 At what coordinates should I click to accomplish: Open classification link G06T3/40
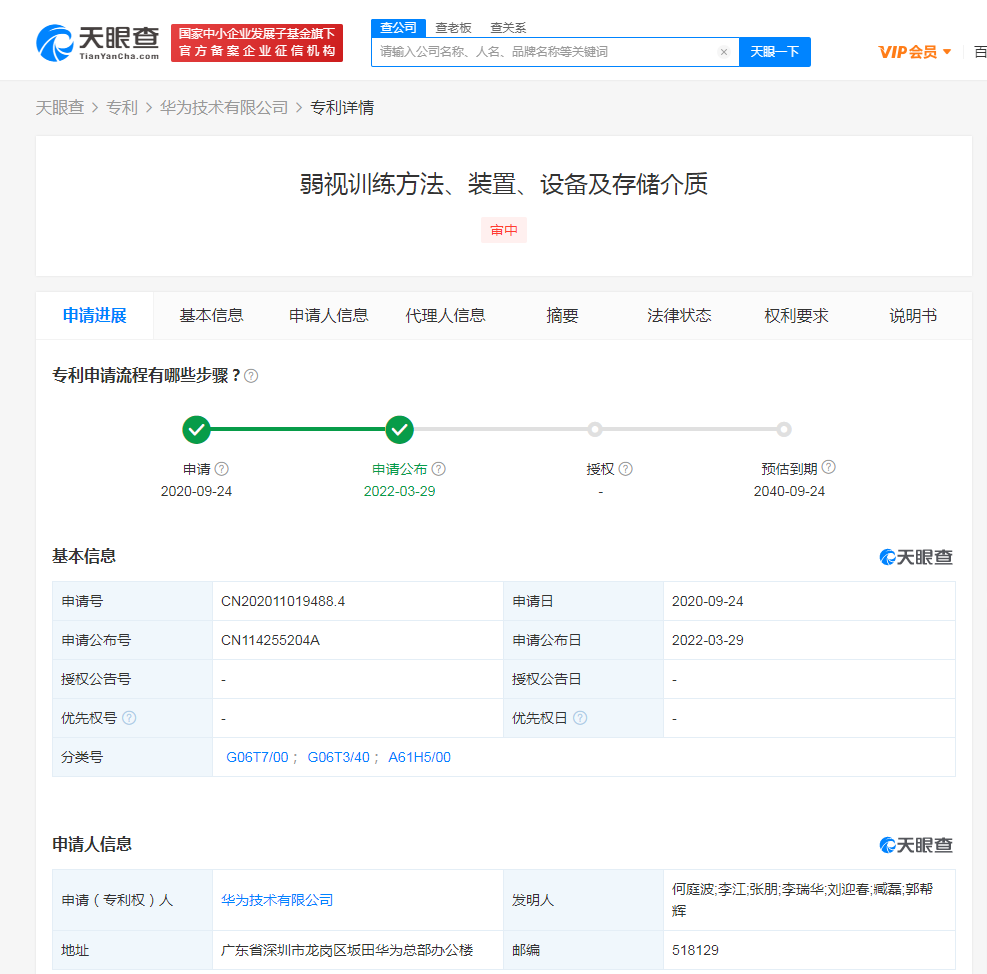338,757
